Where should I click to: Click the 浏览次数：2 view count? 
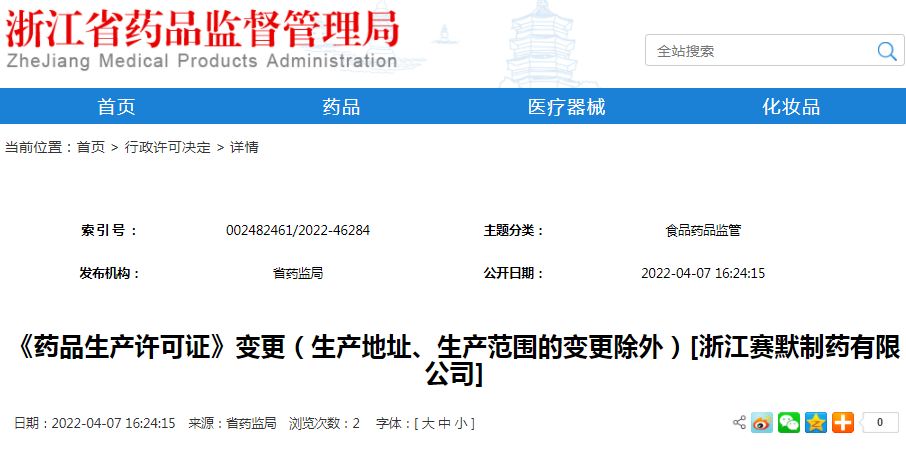pos(324,423)
